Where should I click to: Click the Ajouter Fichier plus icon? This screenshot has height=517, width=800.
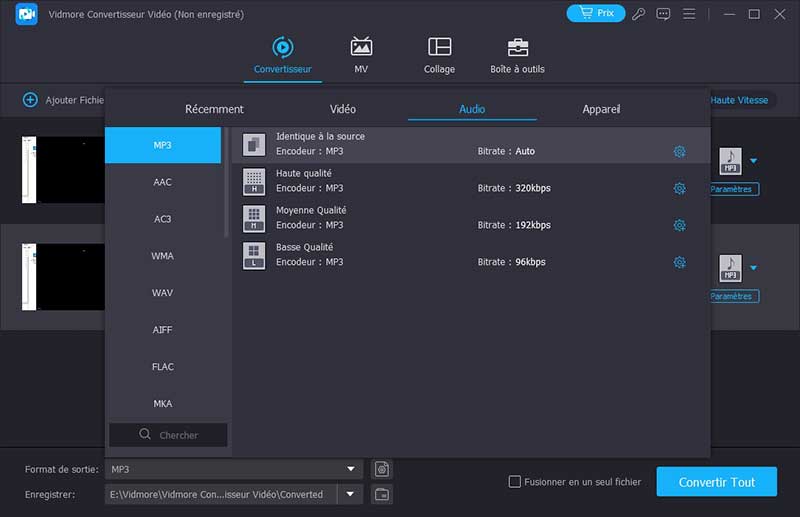click(x=30, y=100)
